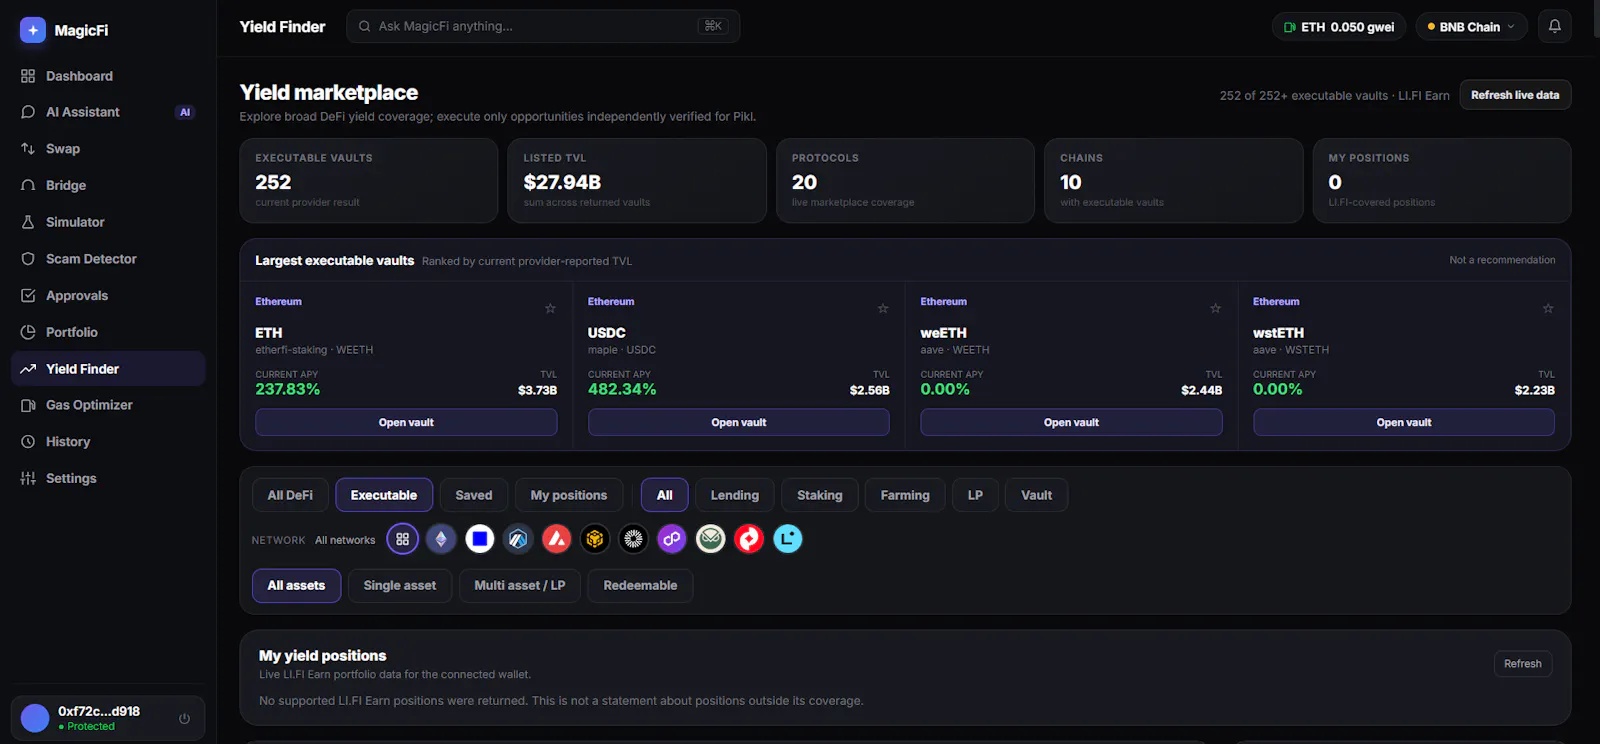Viewport: 1600px width, 744px height.
Task: Star the weETH aave vault
Action: [1215, 308]
